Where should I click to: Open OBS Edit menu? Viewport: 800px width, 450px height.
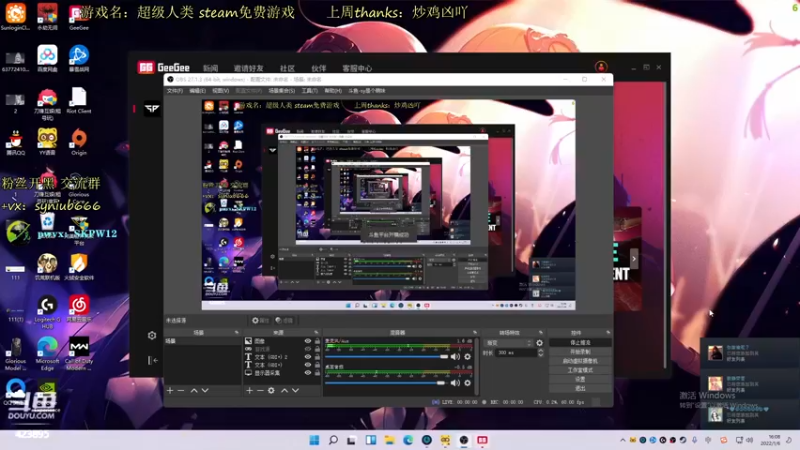[197, 91]
